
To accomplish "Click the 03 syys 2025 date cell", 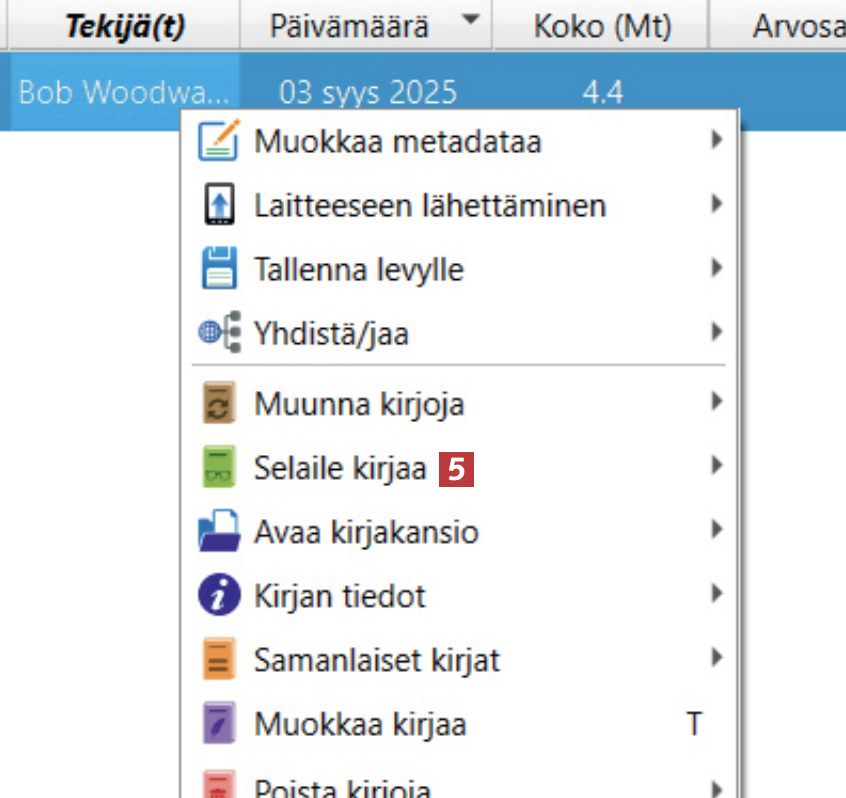I will click(368, 92).
